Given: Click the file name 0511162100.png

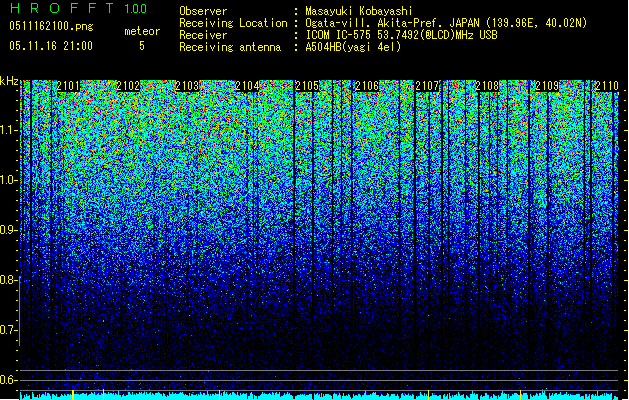Looking at the screenshot, I should tap(51, 27).
